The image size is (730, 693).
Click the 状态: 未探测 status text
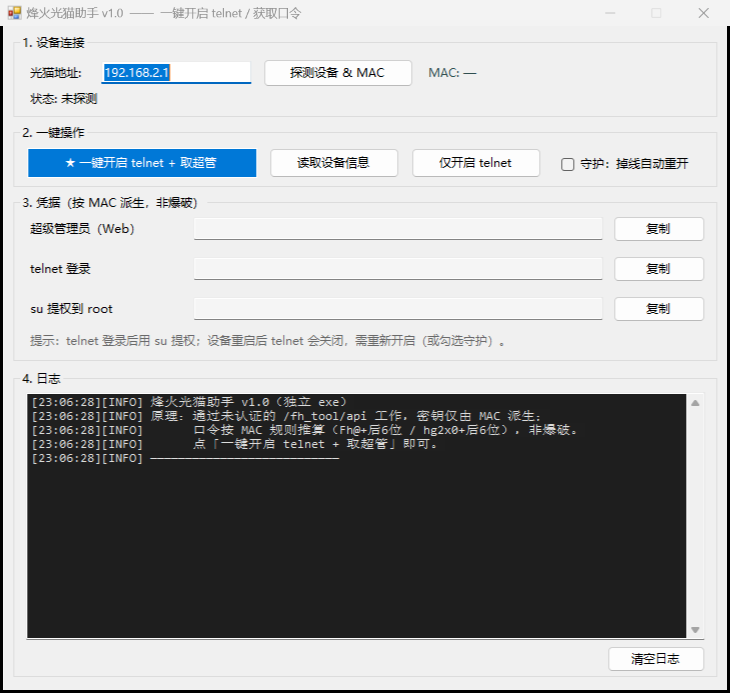point(64,99)
